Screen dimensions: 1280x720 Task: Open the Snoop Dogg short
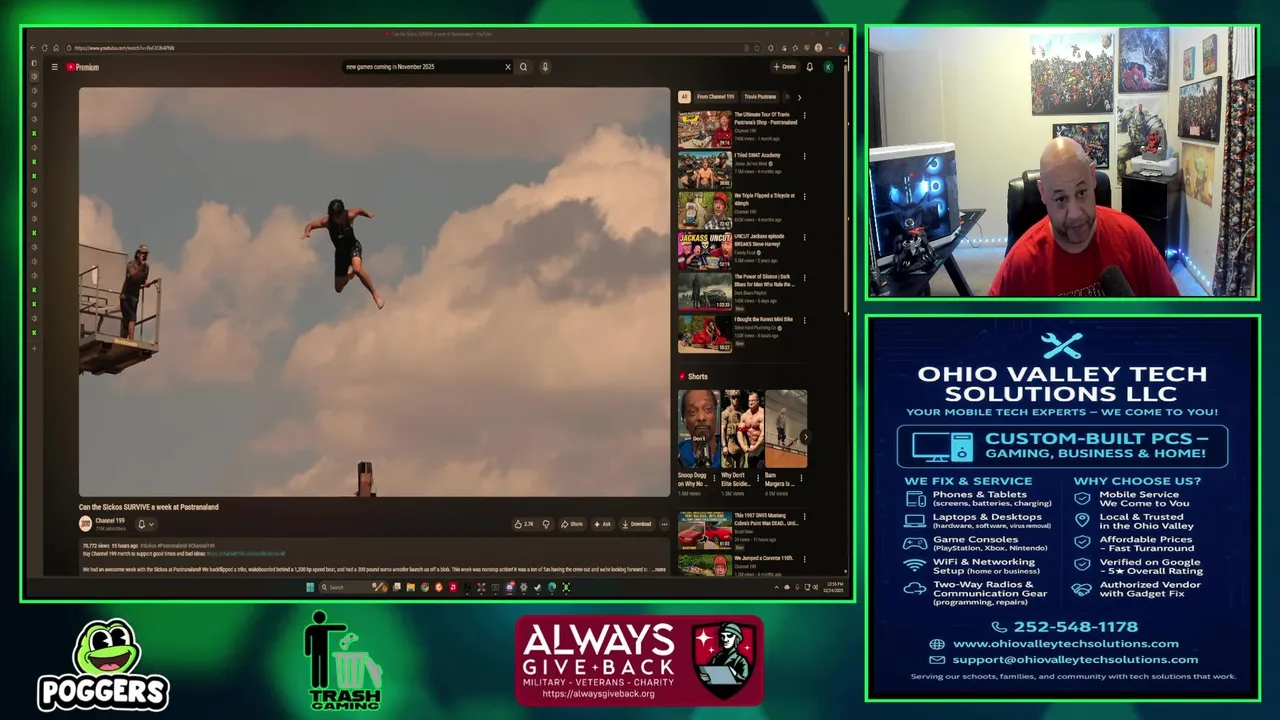tap(698, 429)
